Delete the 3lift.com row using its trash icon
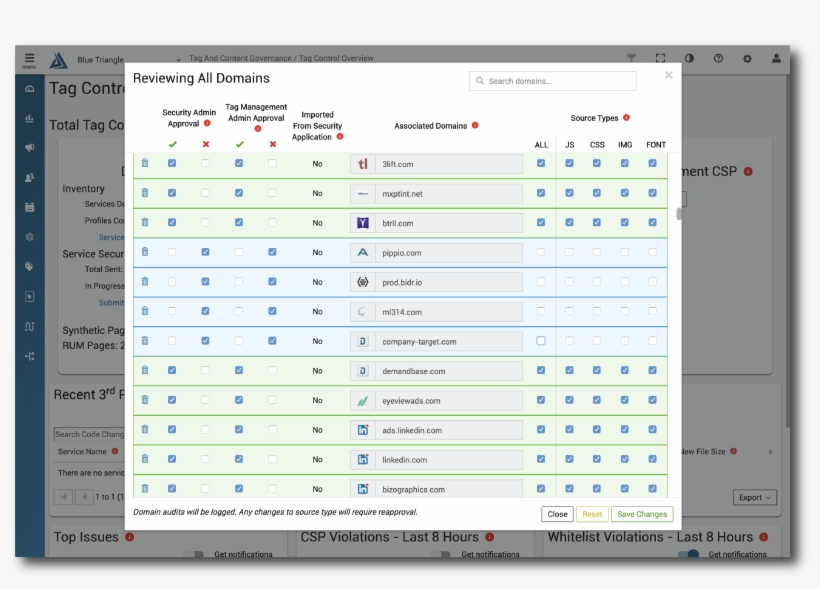The height and width of the screenshot is (589, 820). 145,164
